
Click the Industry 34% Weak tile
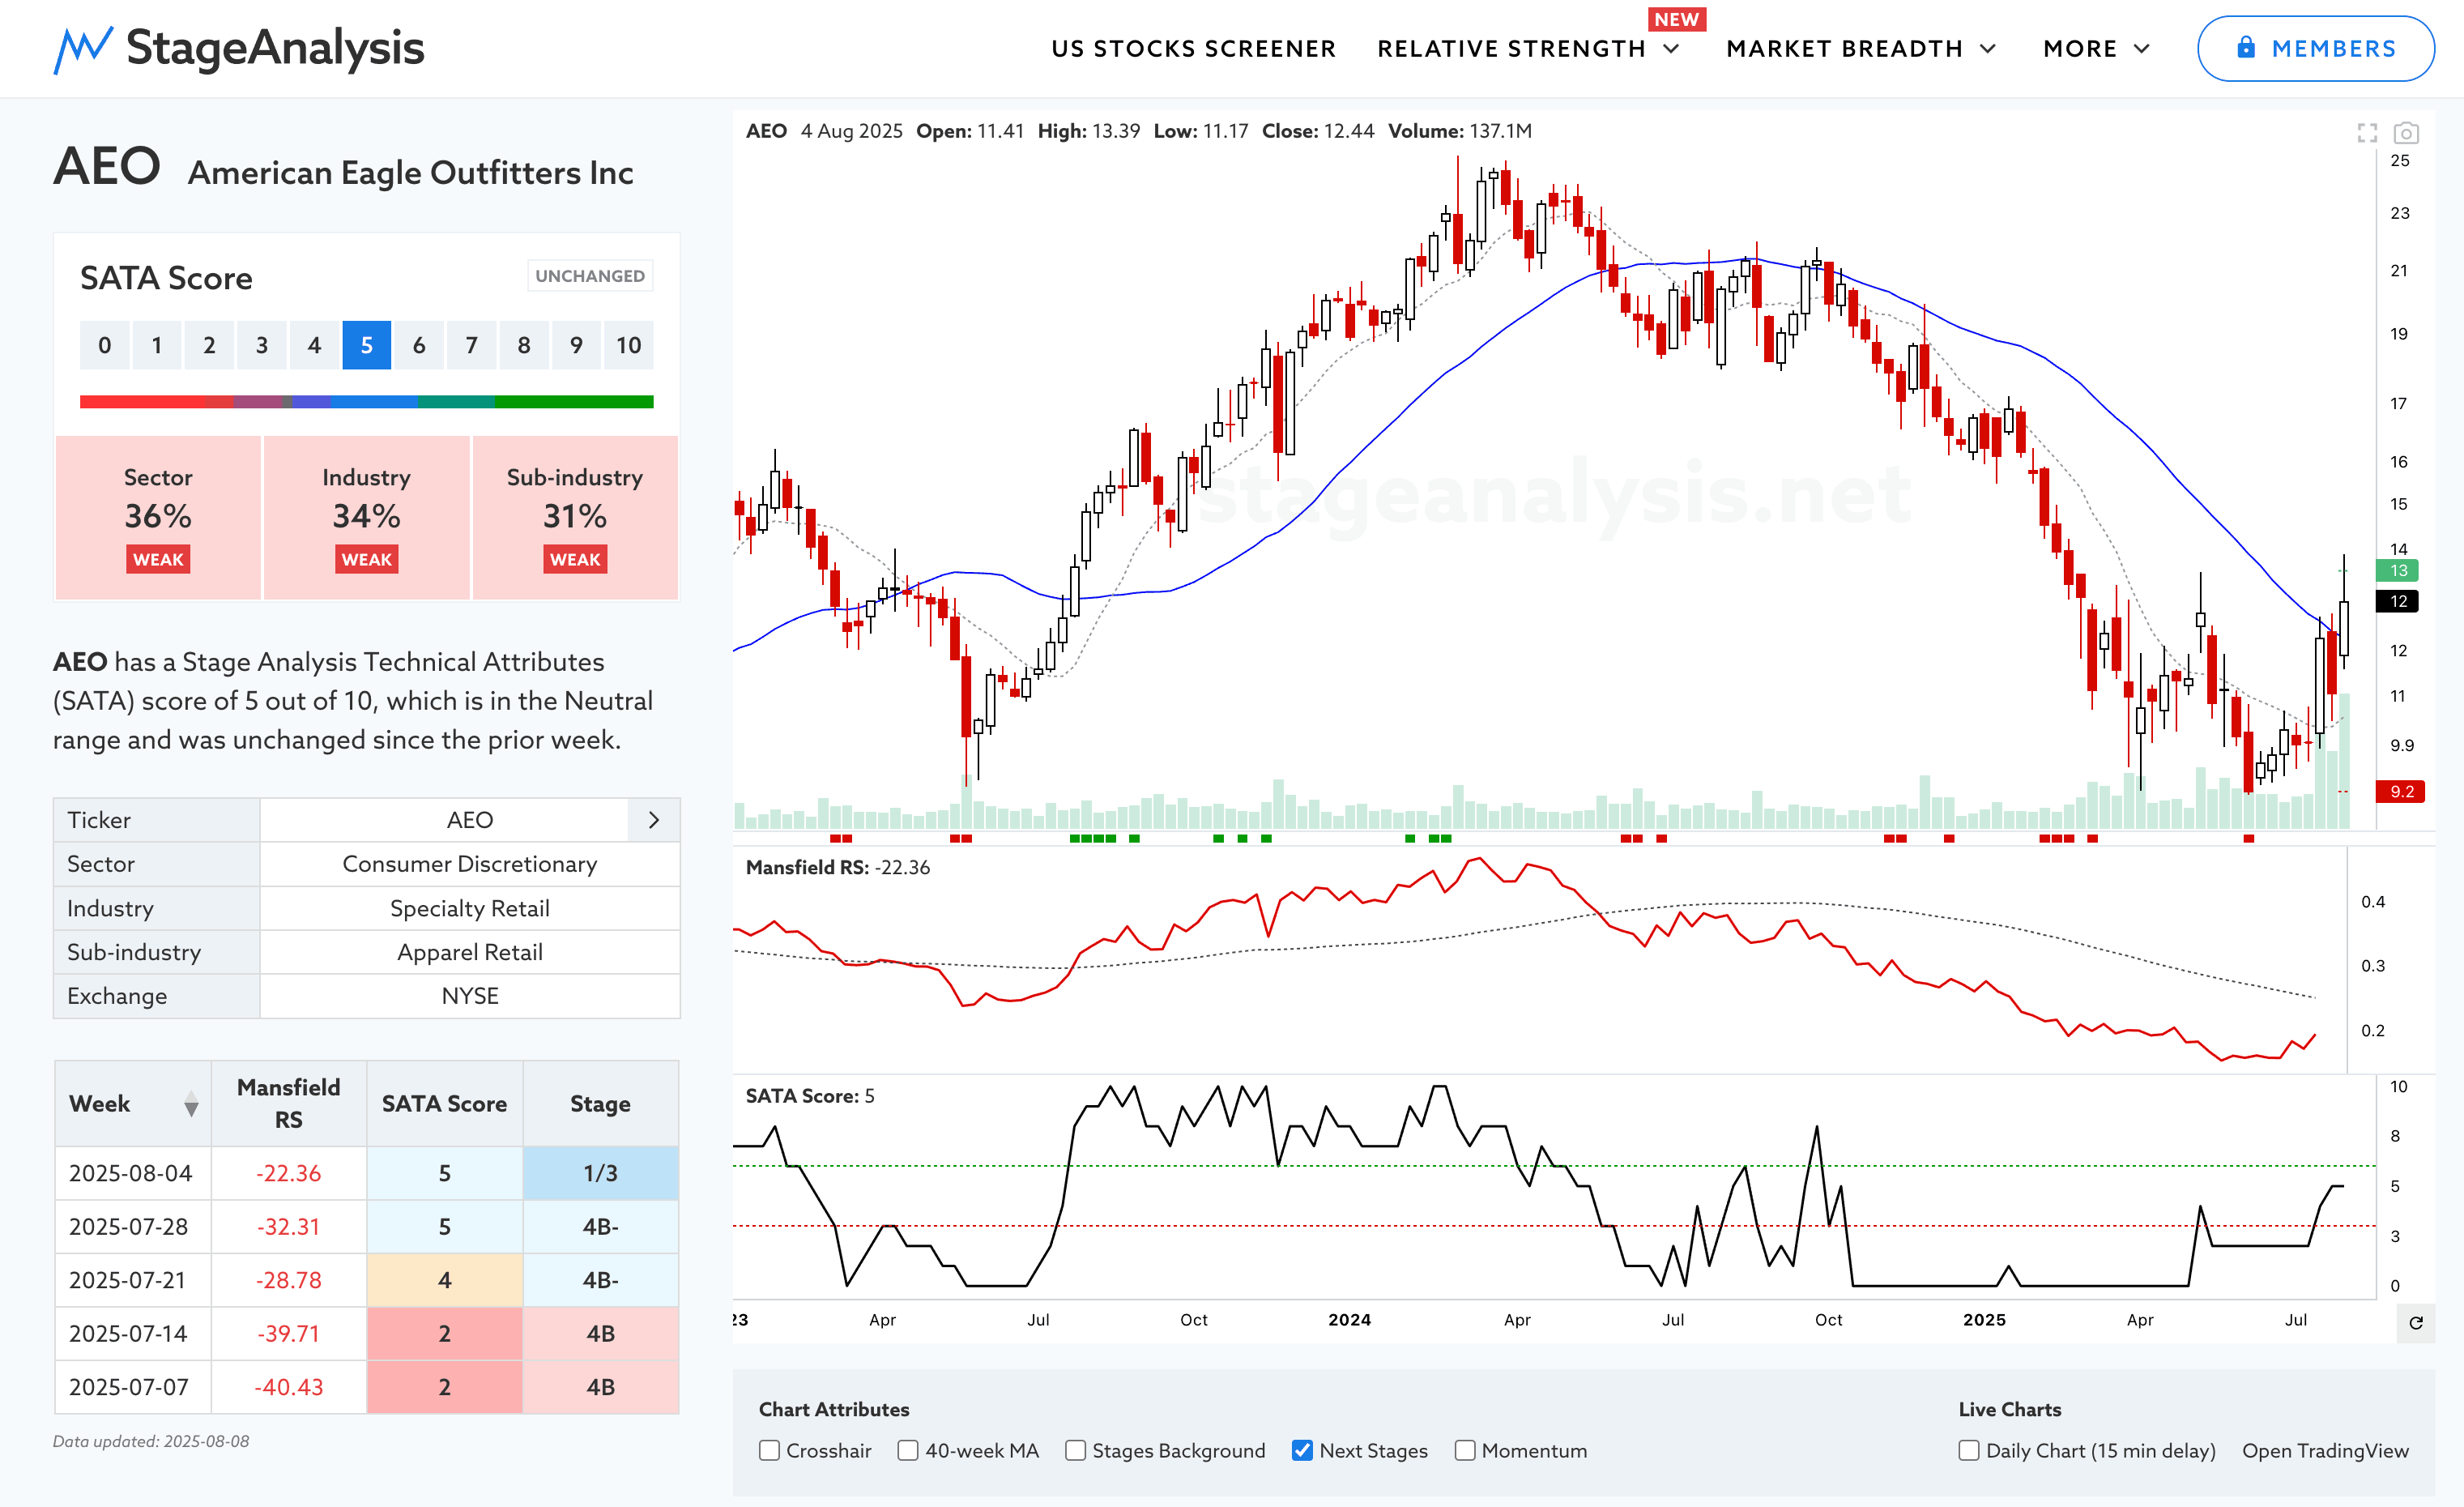[366, 517]
